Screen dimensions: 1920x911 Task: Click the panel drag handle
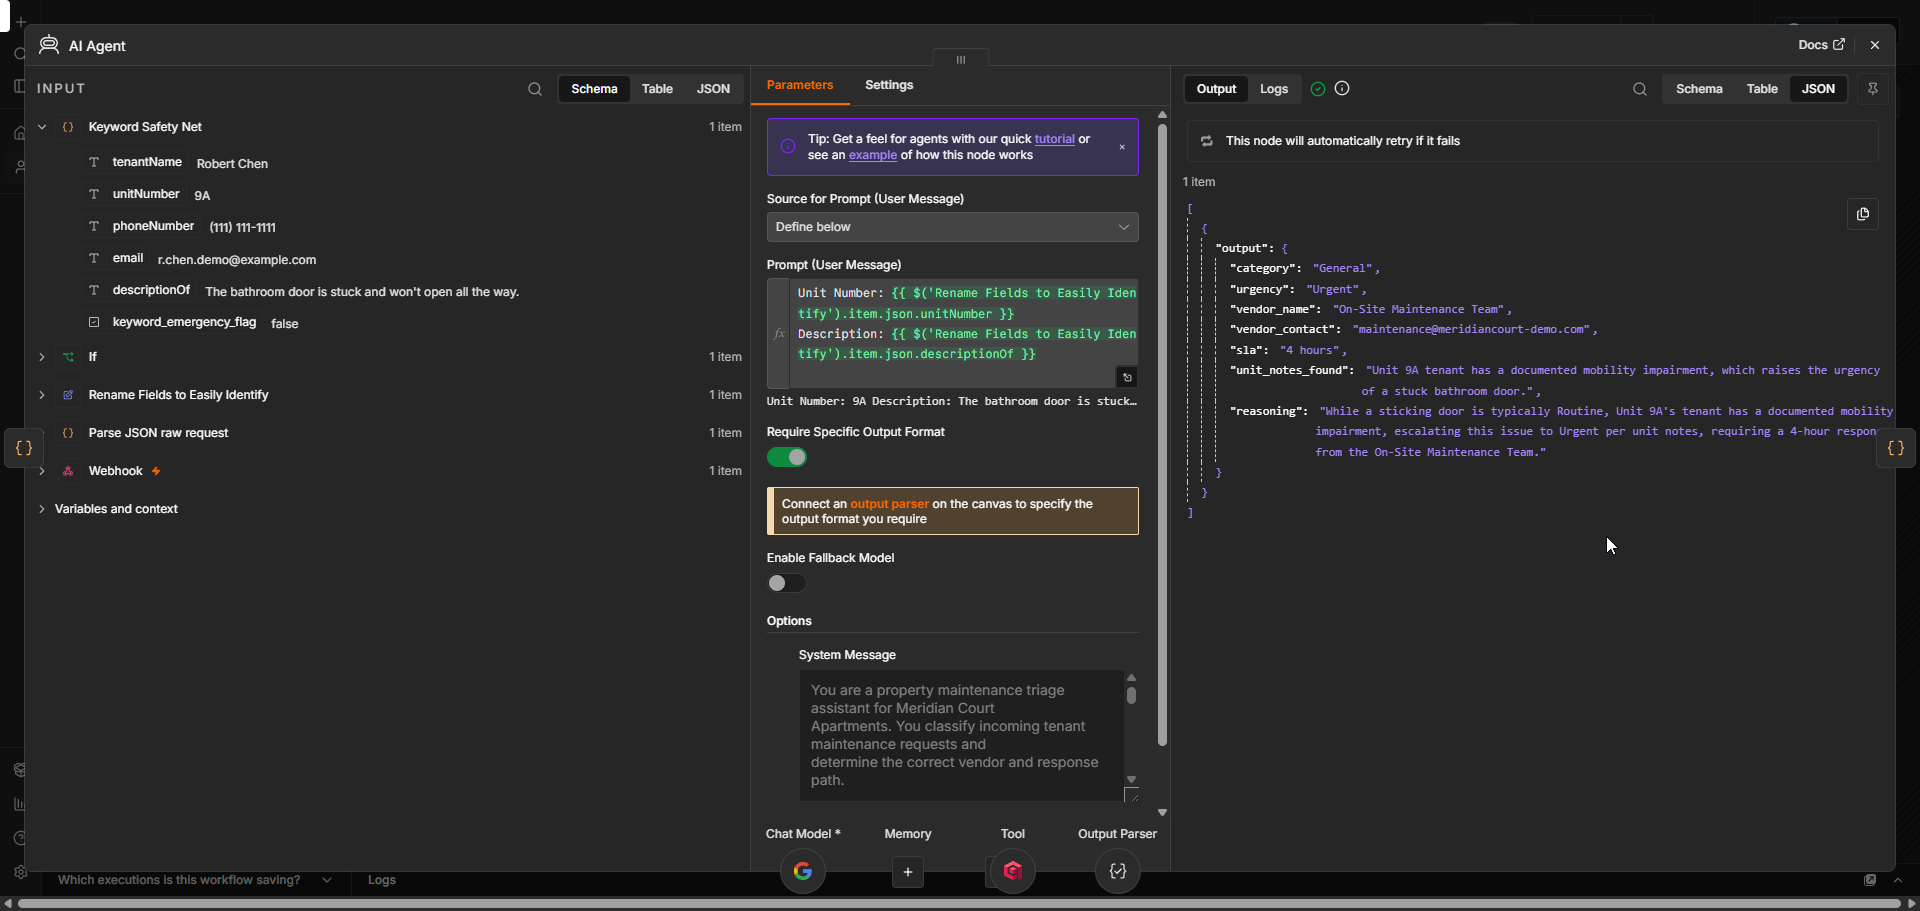(961, 60)
